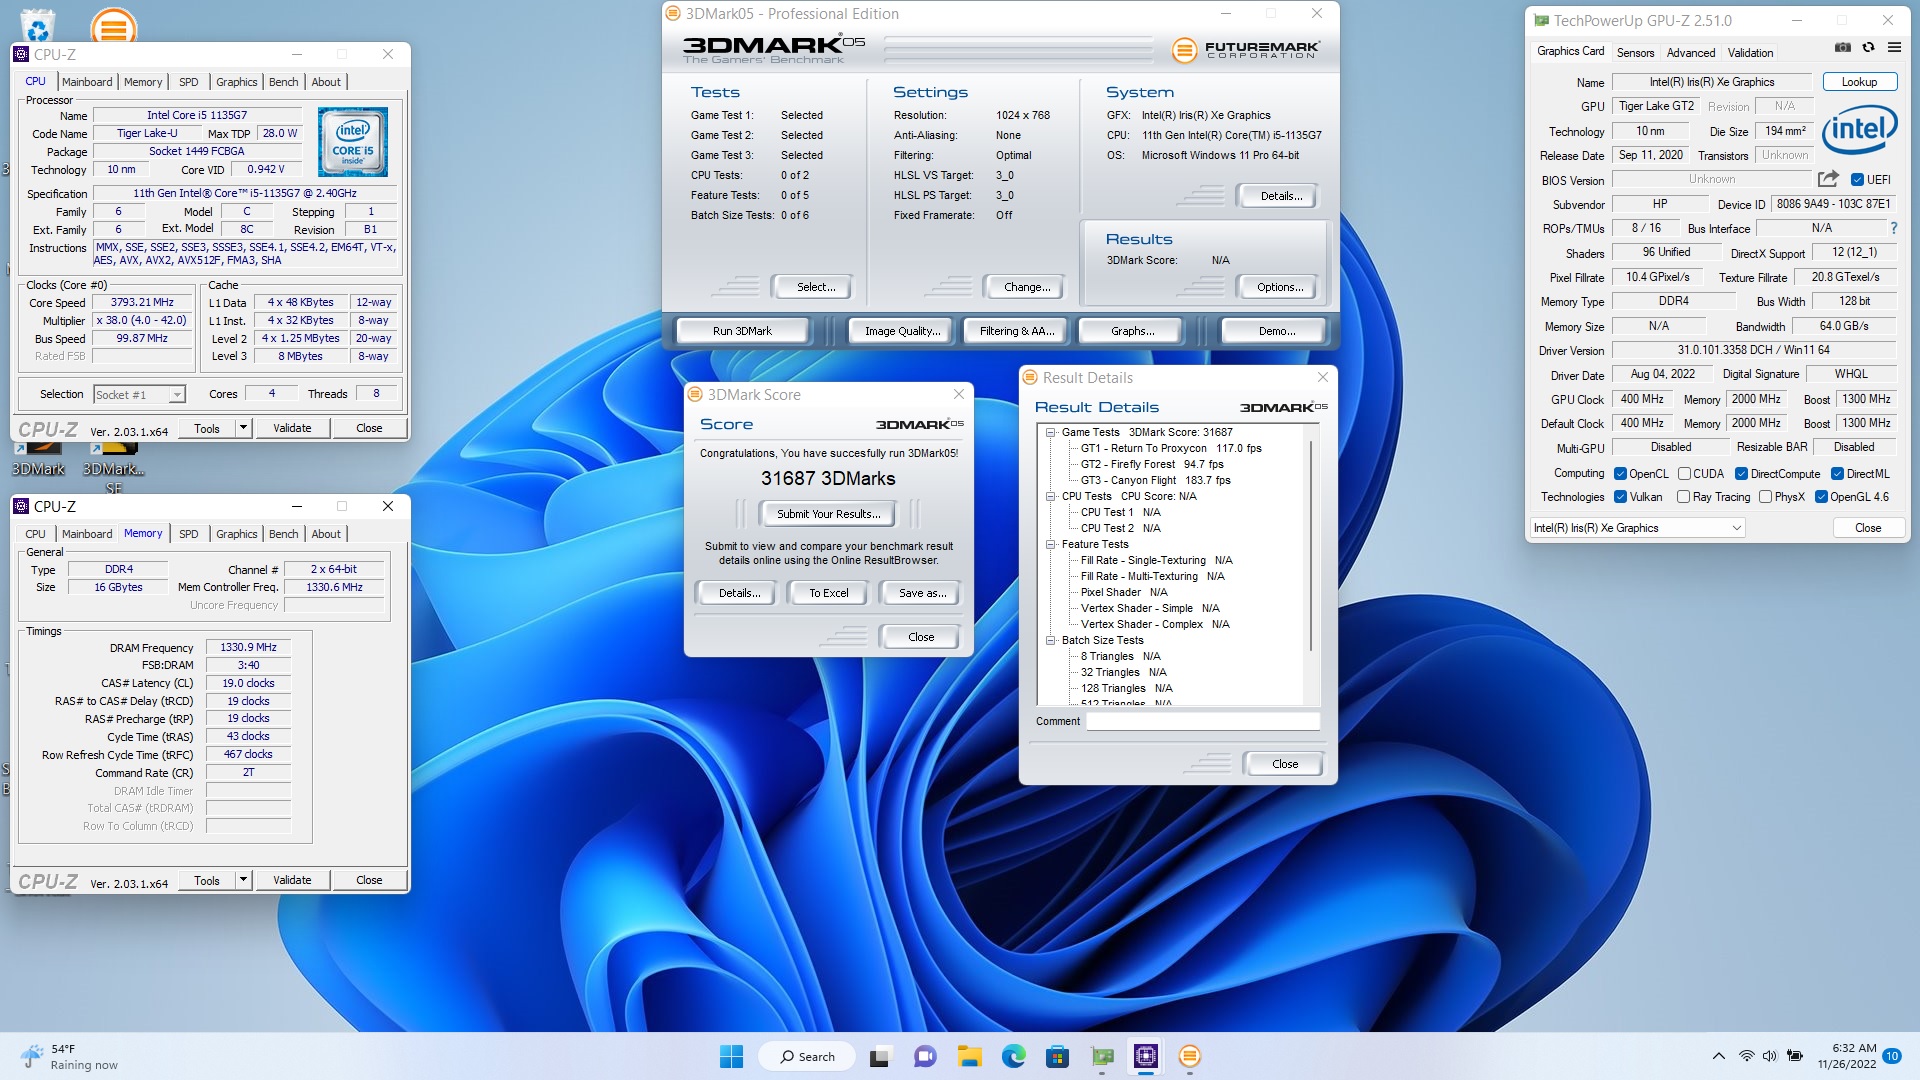Image resolution: width=1920 pixels, height=1080 pixels.
Task: Click the Comment input field in Result Details
Action: [1203, 721]
